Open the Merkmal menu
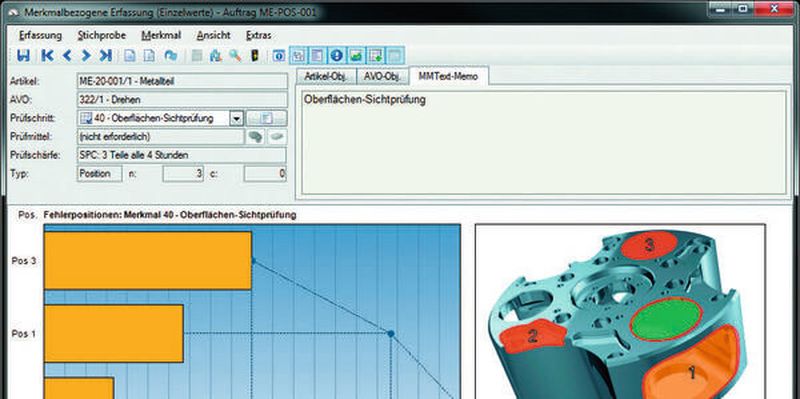The width and height of the screenshot is (800, 399). pyautogui.click(x=162, y=35)
